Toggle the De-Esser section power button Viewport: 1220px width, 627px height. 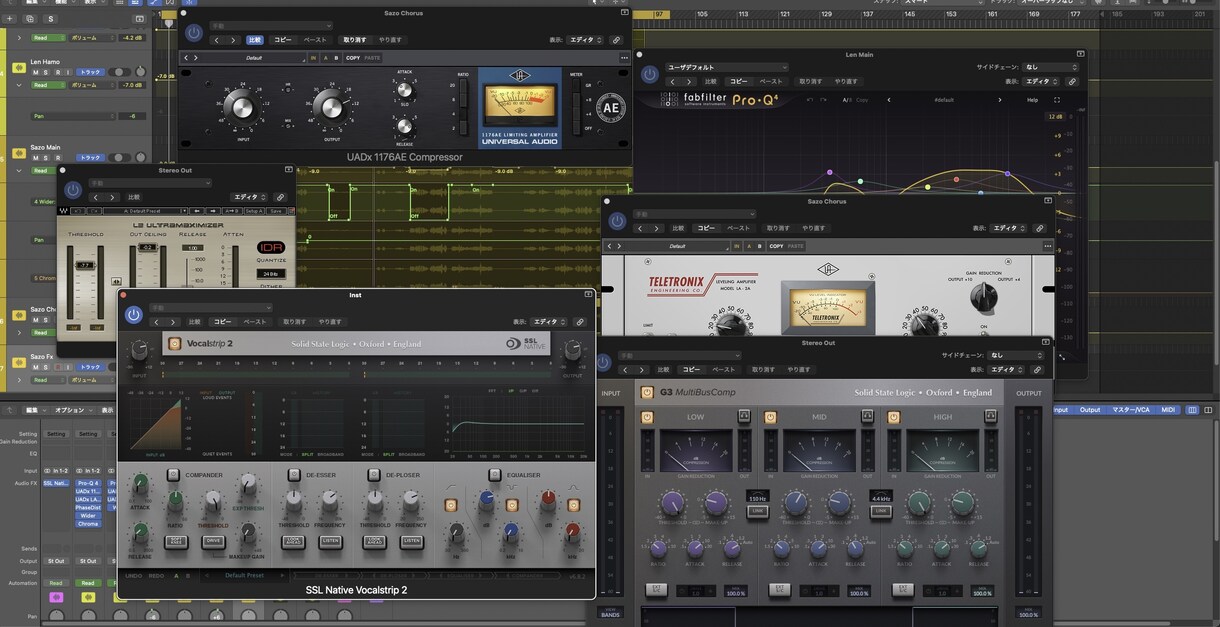(x=294, y=475)
